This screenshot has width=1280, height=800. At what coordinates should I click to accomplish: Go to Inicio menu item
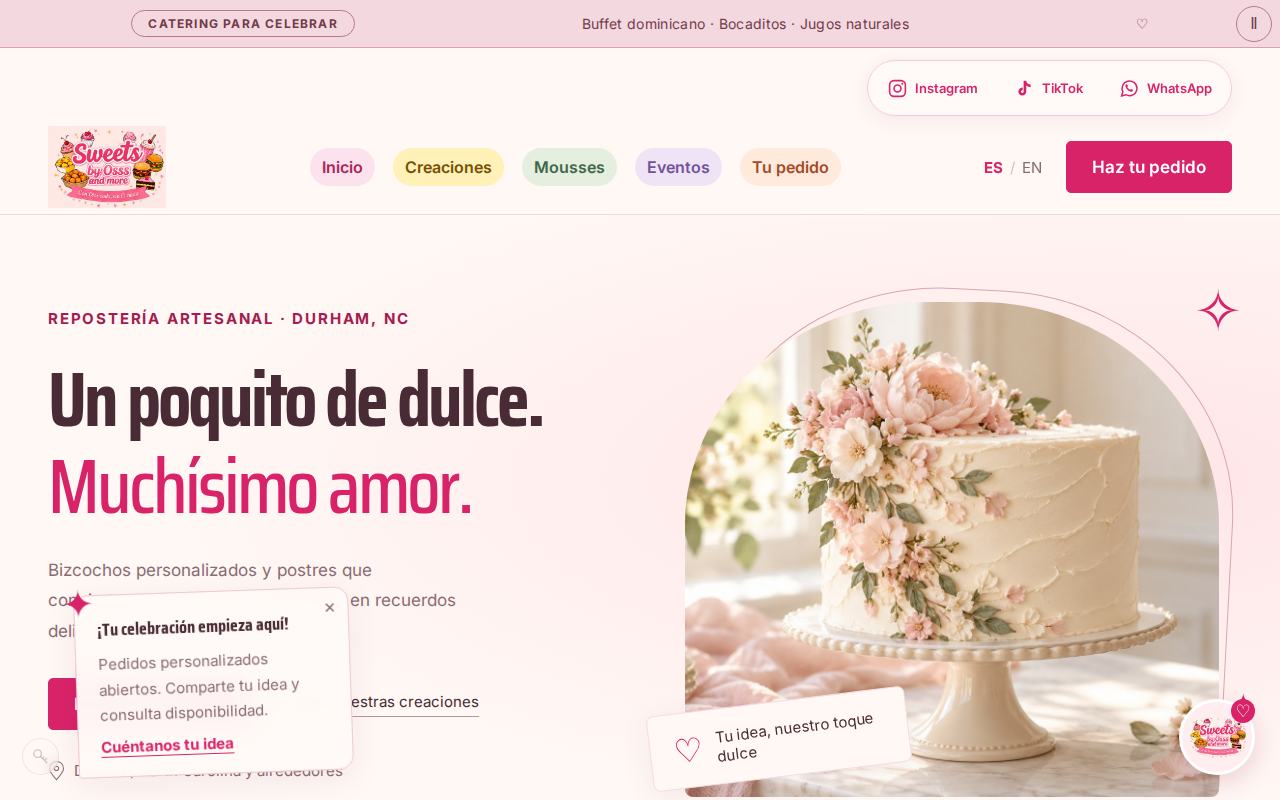click(x=342, y=167)
